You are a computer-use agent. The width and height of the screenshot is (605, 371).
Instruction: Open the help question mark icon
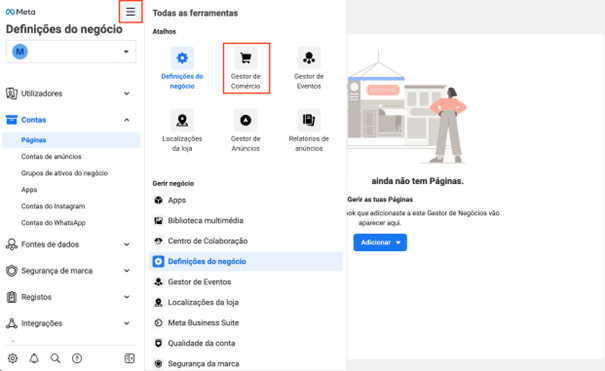(x=77, y=358)
